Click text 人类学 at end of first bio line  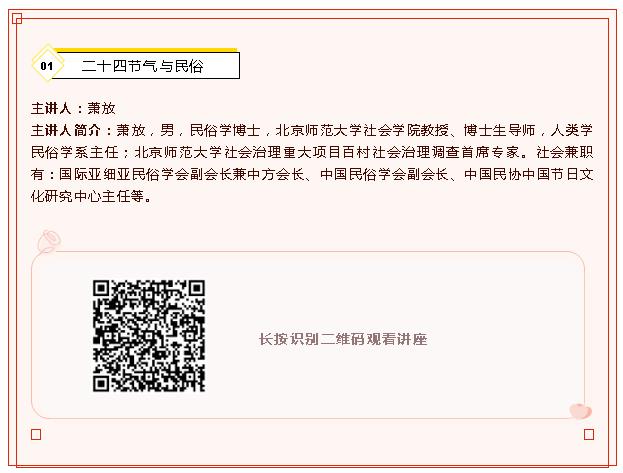click(x=572, y=130)
